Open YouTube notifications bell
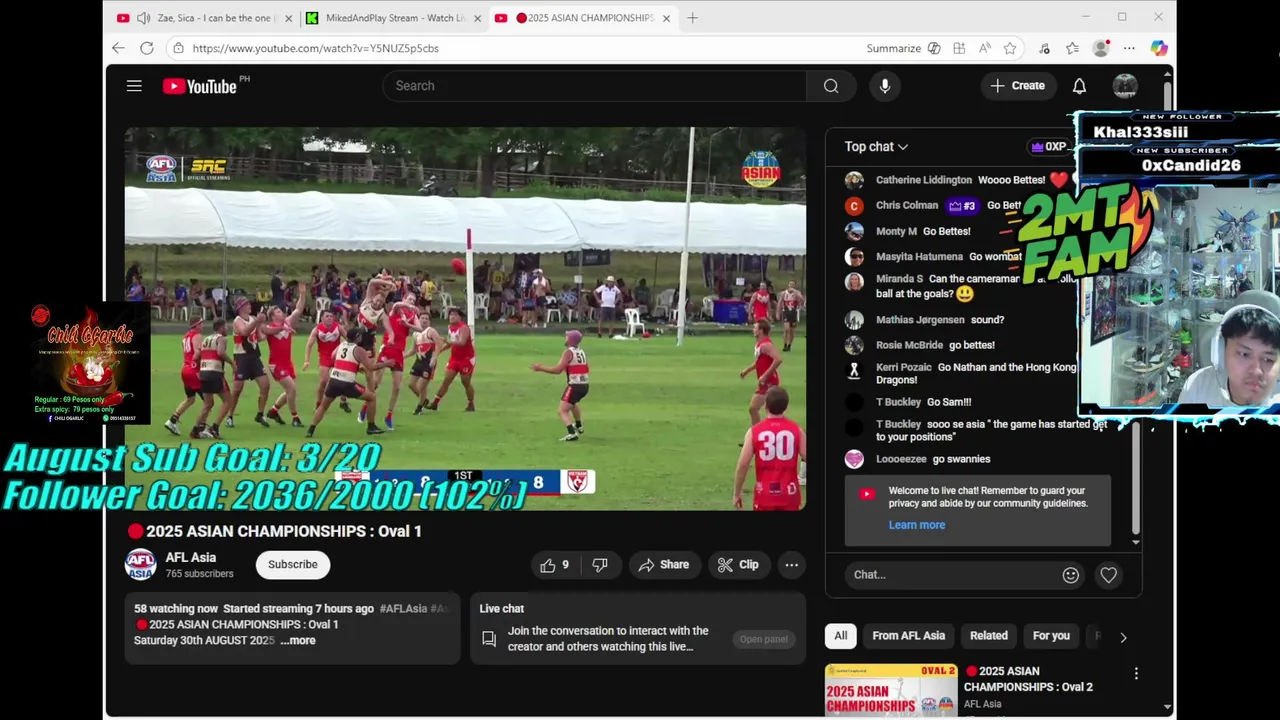The height and width of the screenshot is (720, 1280). tap(1079, 86)
